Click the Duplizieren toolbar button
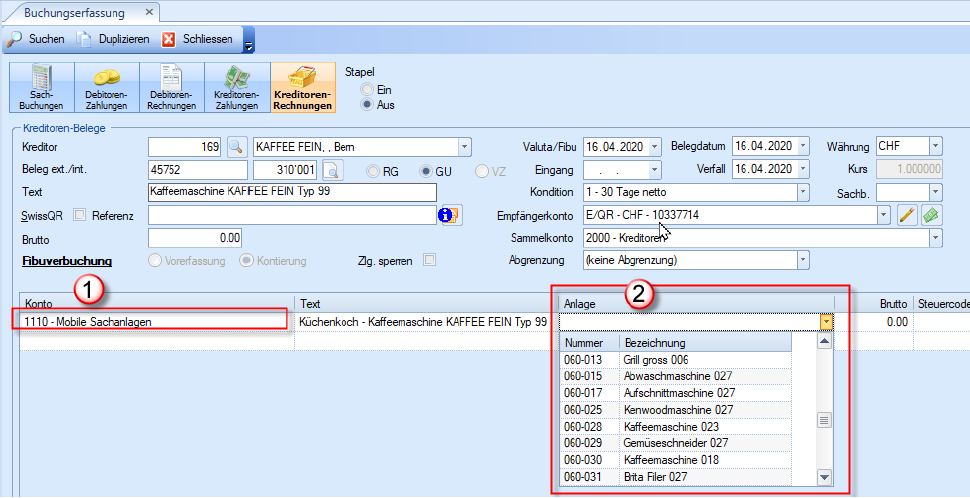The height and width of the screenshot is (498, 970). pos(115,39)
